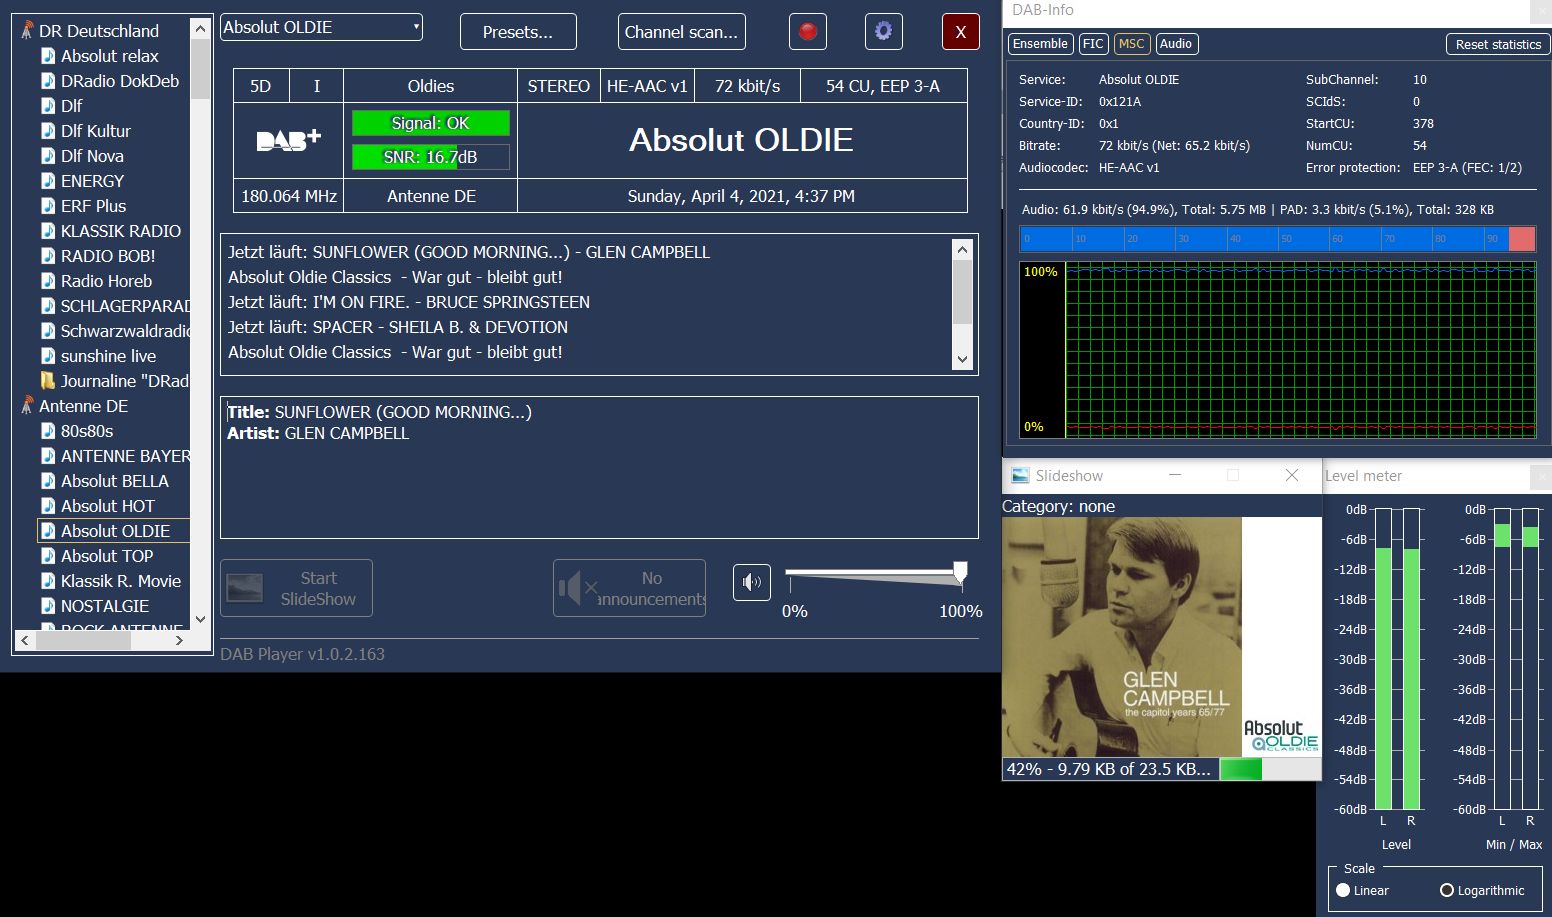Click the red record button
The image size is (1552, 917).
tap(808, 32)
